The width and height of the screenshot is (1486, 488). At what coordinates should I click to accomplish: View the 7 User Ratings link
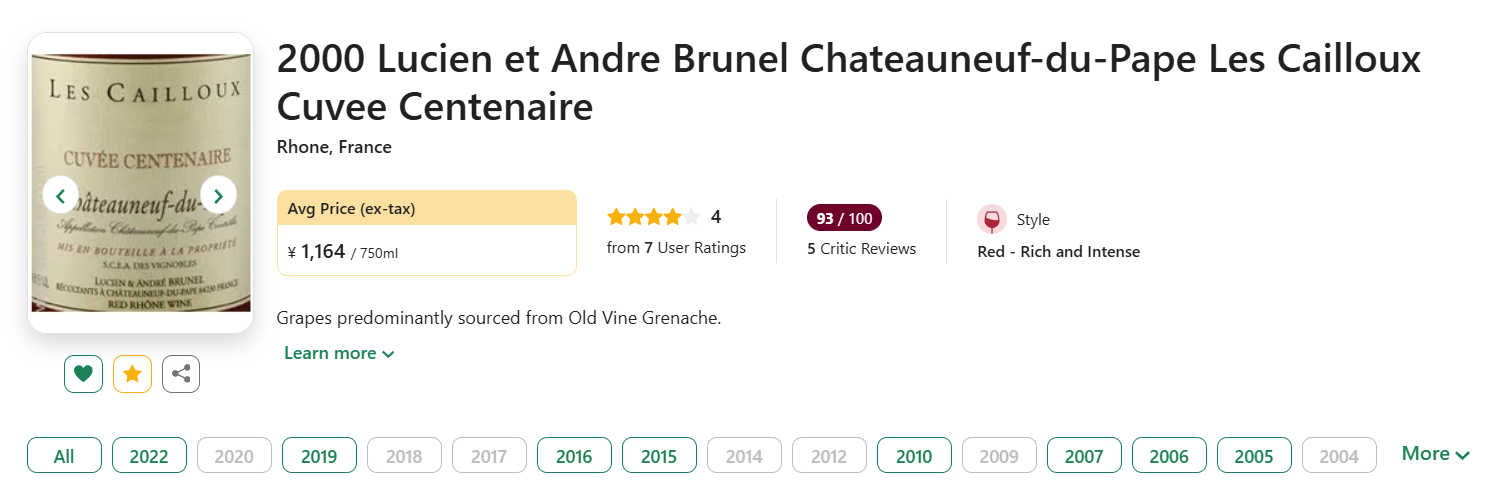tap(676, 248)
